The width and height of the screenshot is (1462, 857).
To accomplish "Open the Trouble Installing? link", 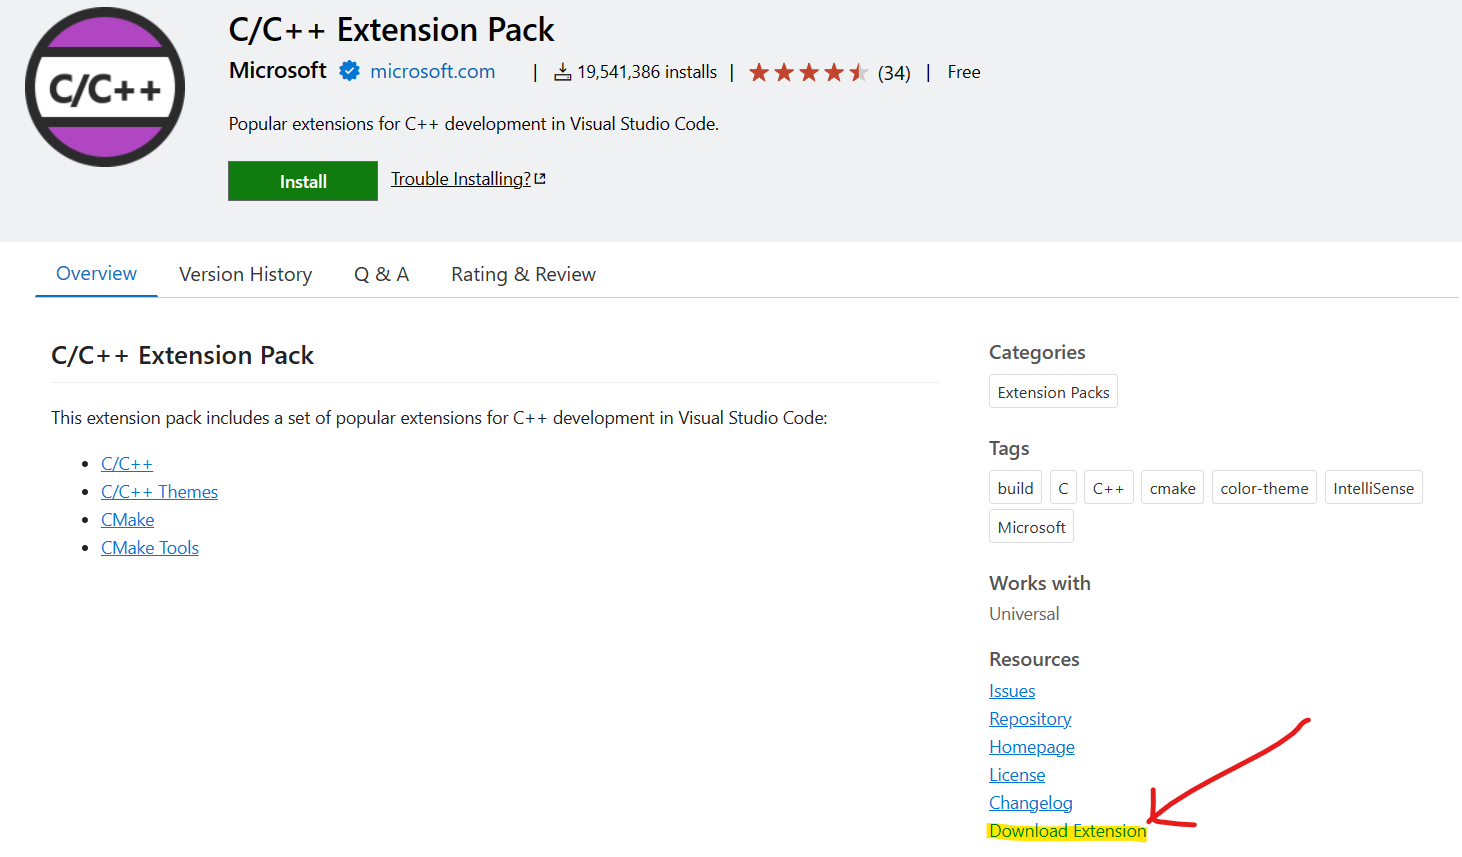I will coord(461,179).
